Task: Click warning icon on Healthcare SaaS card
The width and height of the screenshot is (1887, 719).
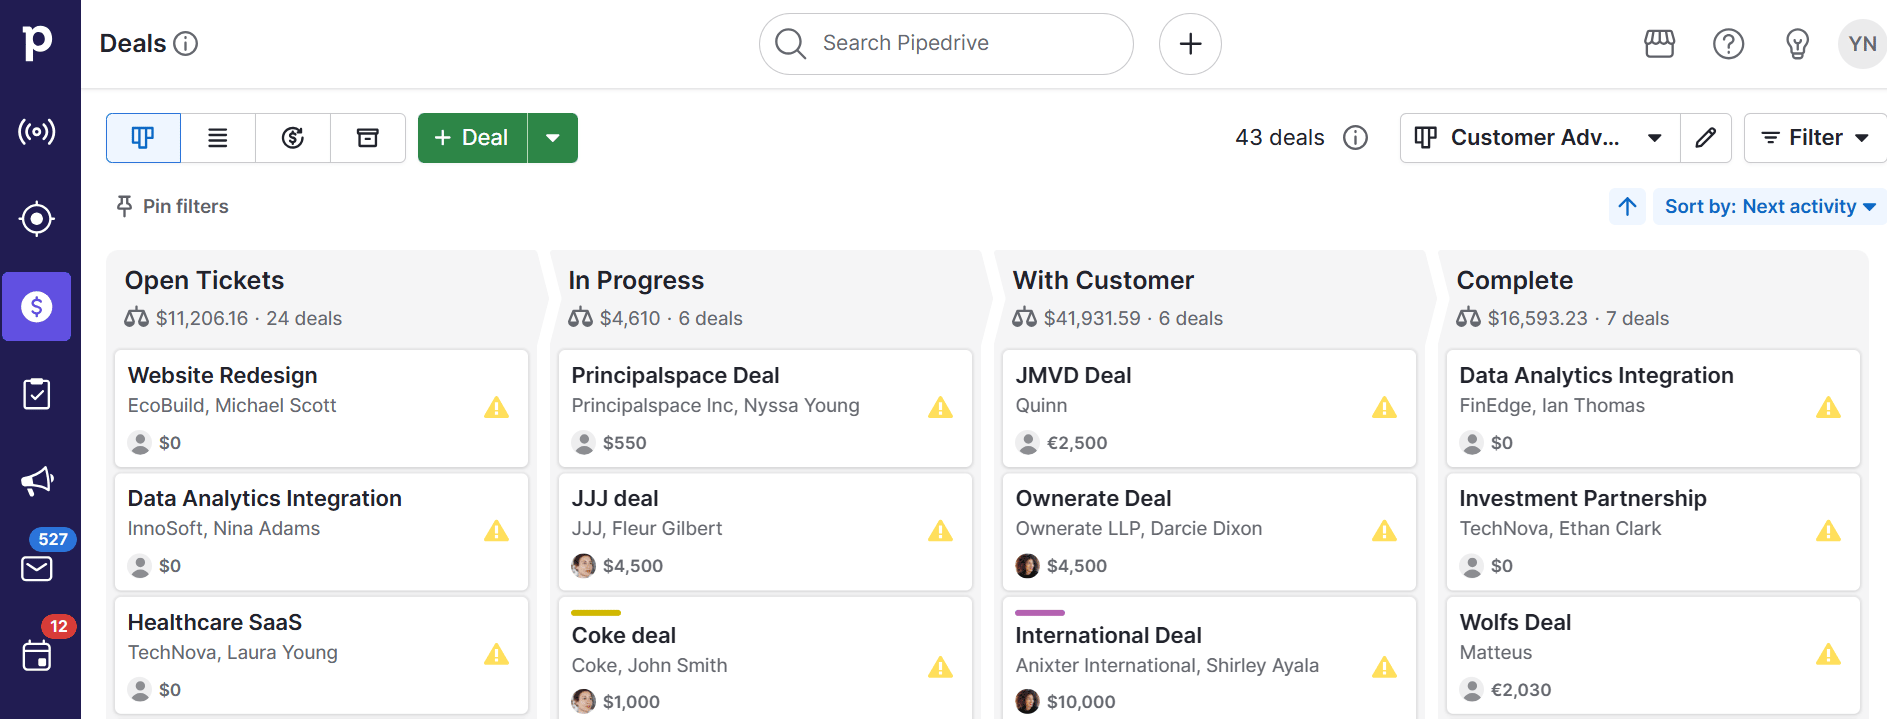Action: (497, 654)
